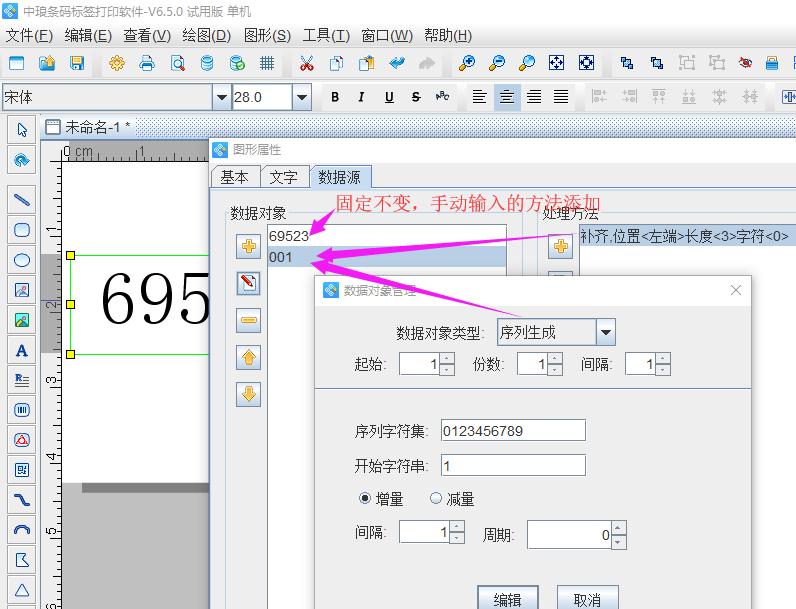Image resolution: width=796 pixels, height=609 pixels.
Task: Click the new document icon in toolbar
Action: (x=17, y=63)
